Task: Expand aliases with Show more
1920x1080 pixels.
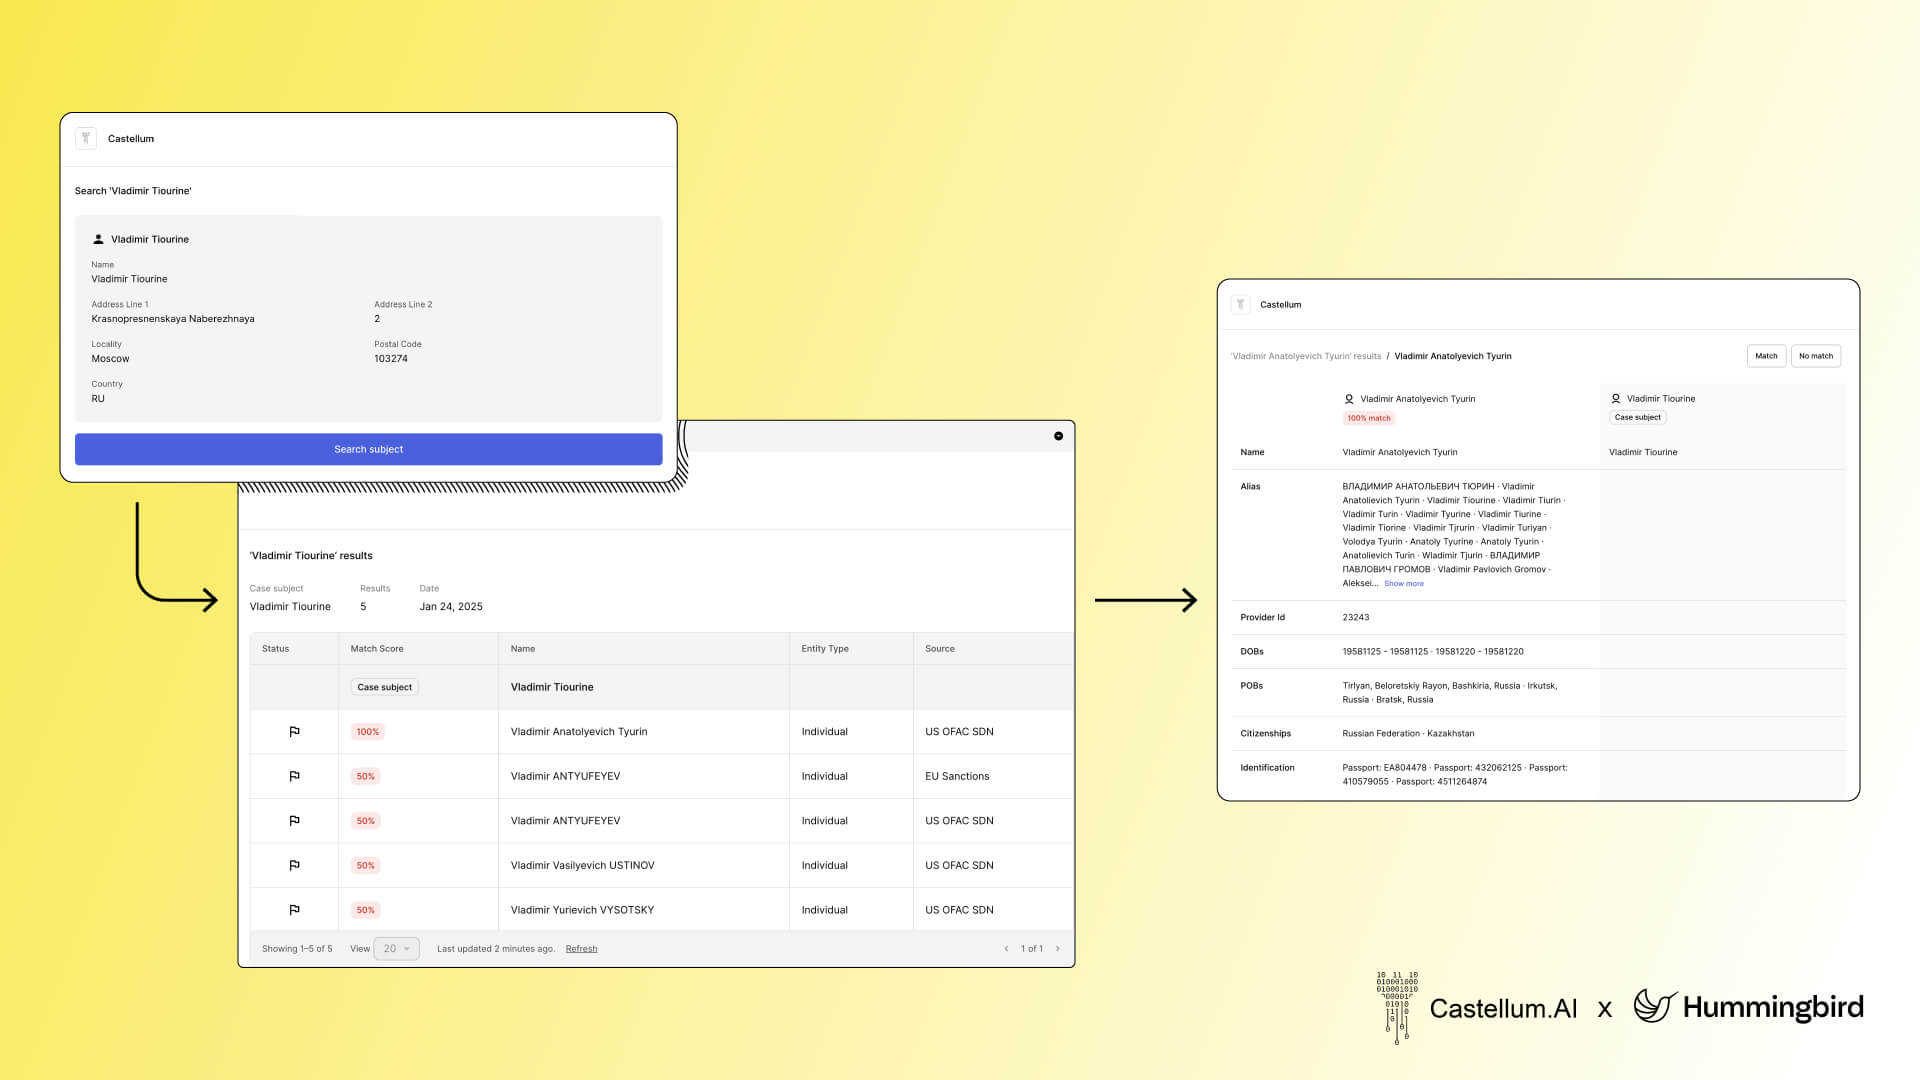Action: pos(1404,584)
